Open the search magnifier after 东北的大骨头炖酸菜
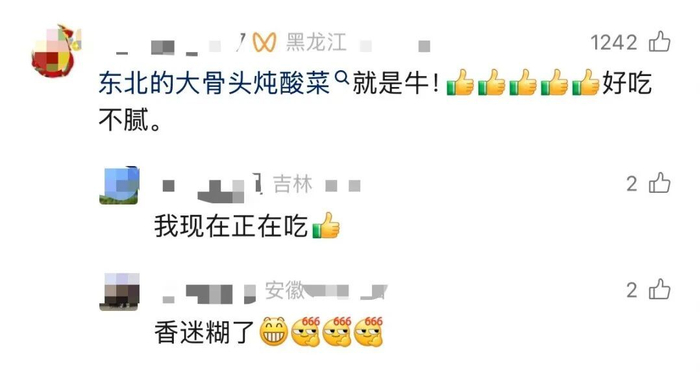 click(x=342, y=79)
